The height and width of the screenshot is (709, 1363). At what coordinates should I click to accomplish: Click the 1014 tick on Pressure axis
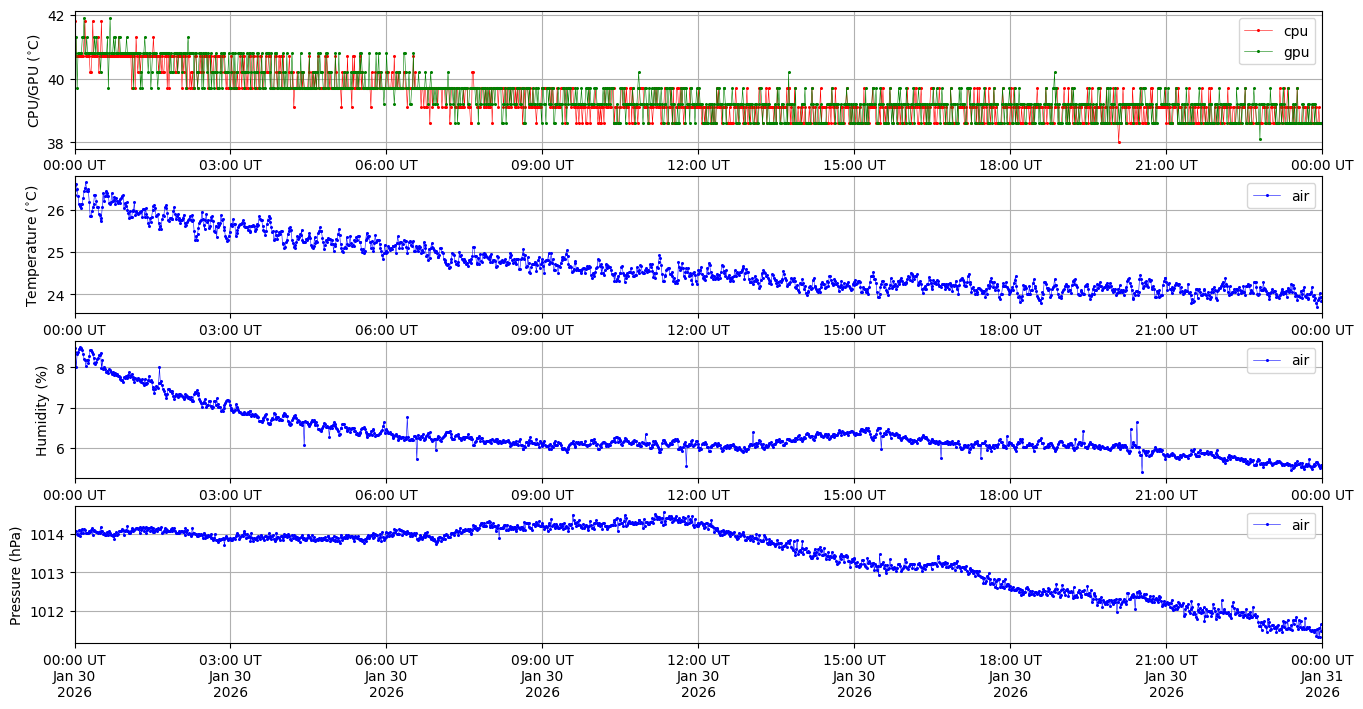(x=50, y=535)
